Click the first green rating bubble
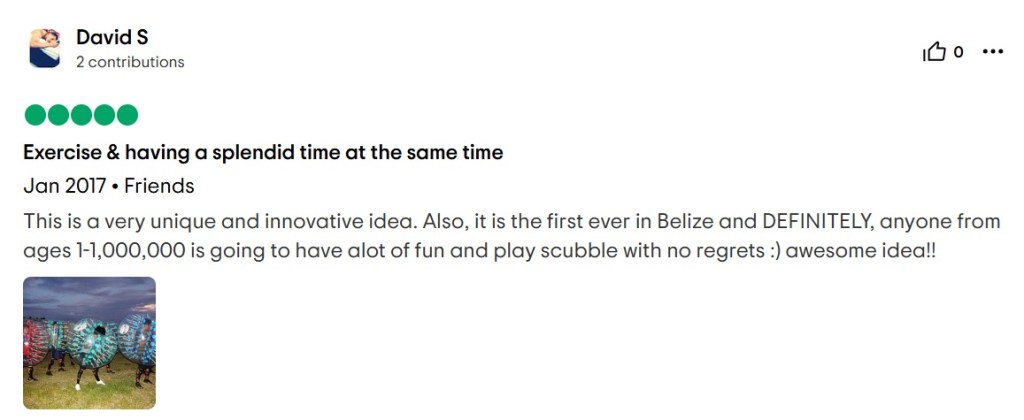1024x420 pixels. (x=35, y=115)
